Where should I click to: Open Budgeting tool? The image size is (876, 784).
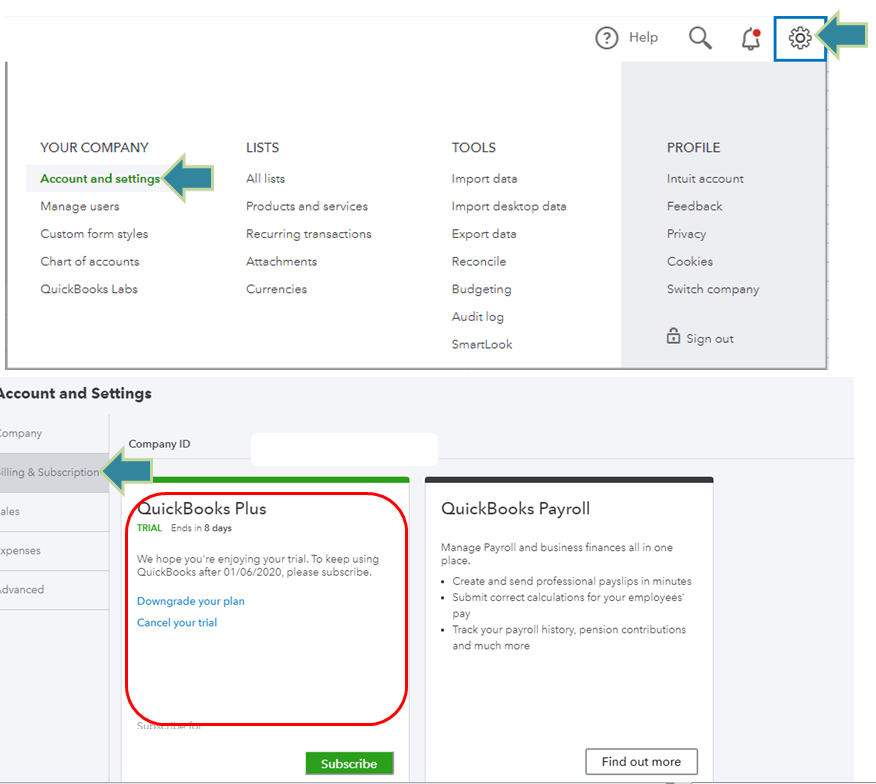(482, 289)
